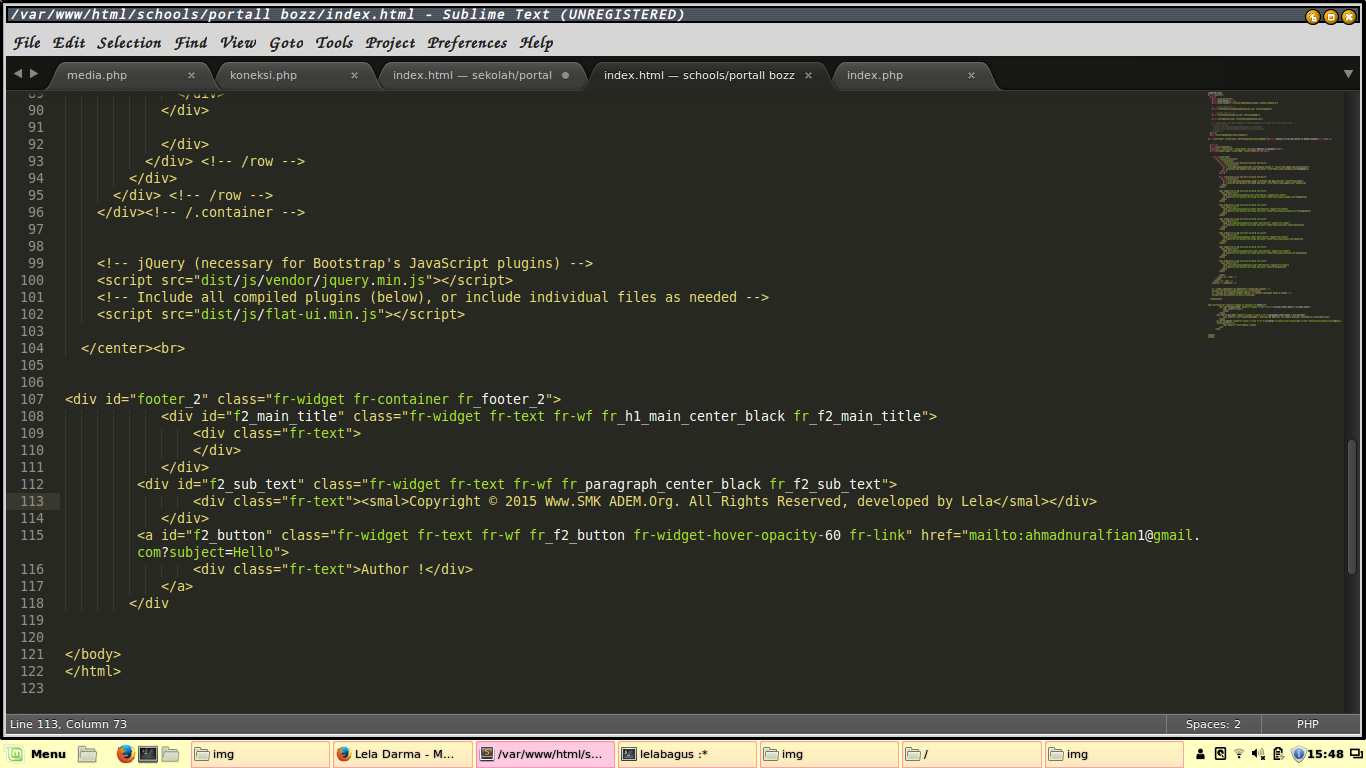Click line number 107 in the gutter
The height and width of the screenshot is (768, 1366).
click(32, 399)
